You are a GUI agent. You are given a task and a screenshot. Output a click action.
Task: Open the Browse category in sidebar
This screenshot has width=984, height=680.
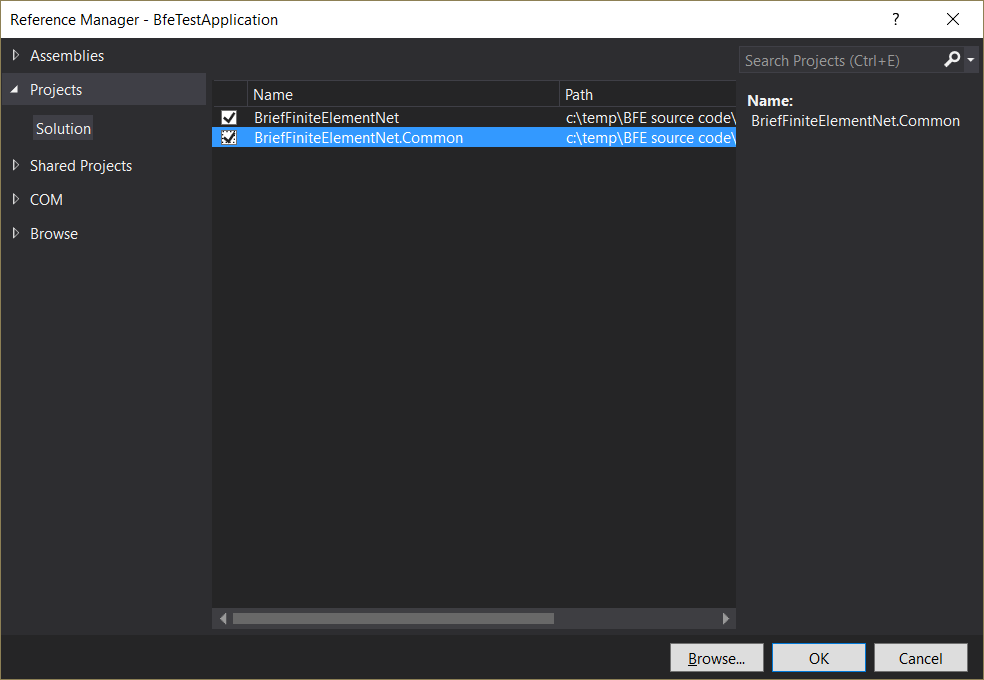point(54,233)
